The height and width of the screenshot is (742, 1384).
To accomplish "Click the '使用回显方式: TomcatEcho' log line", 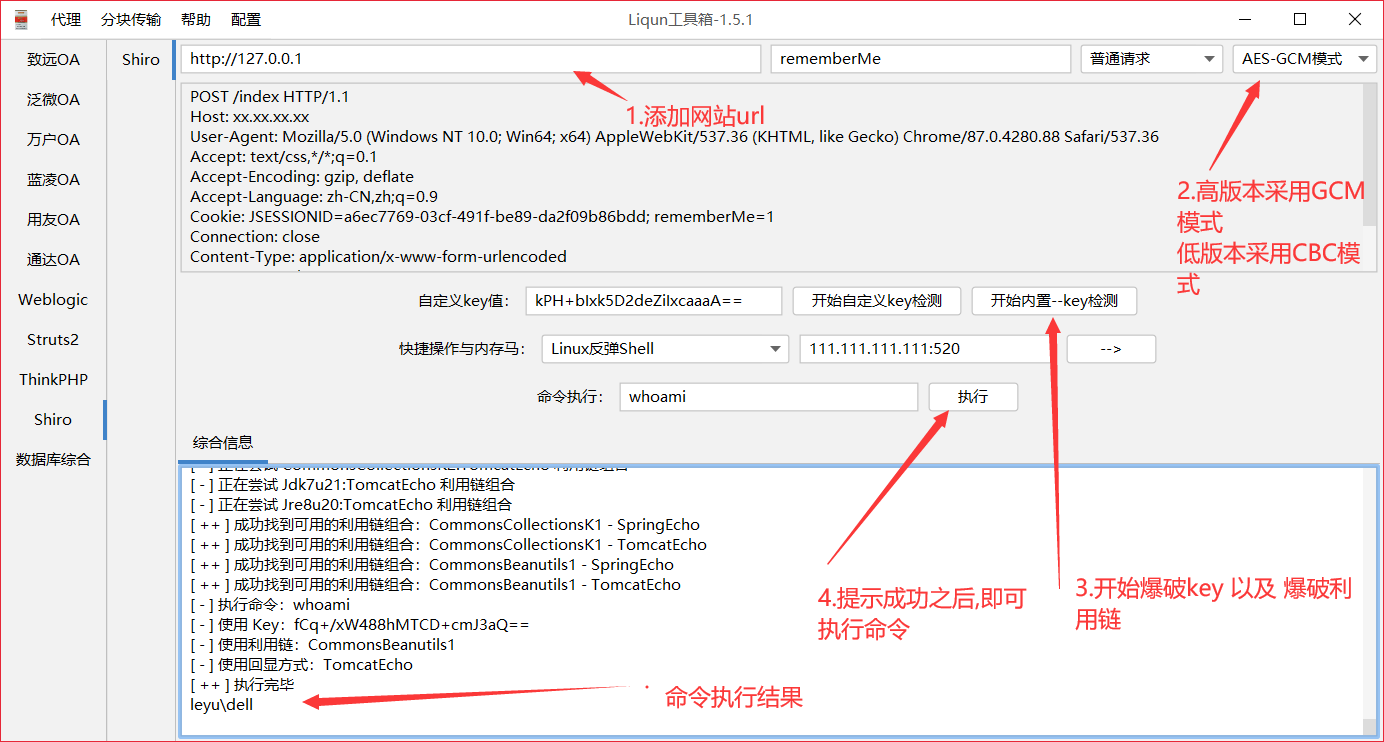I will pos(301,665).
